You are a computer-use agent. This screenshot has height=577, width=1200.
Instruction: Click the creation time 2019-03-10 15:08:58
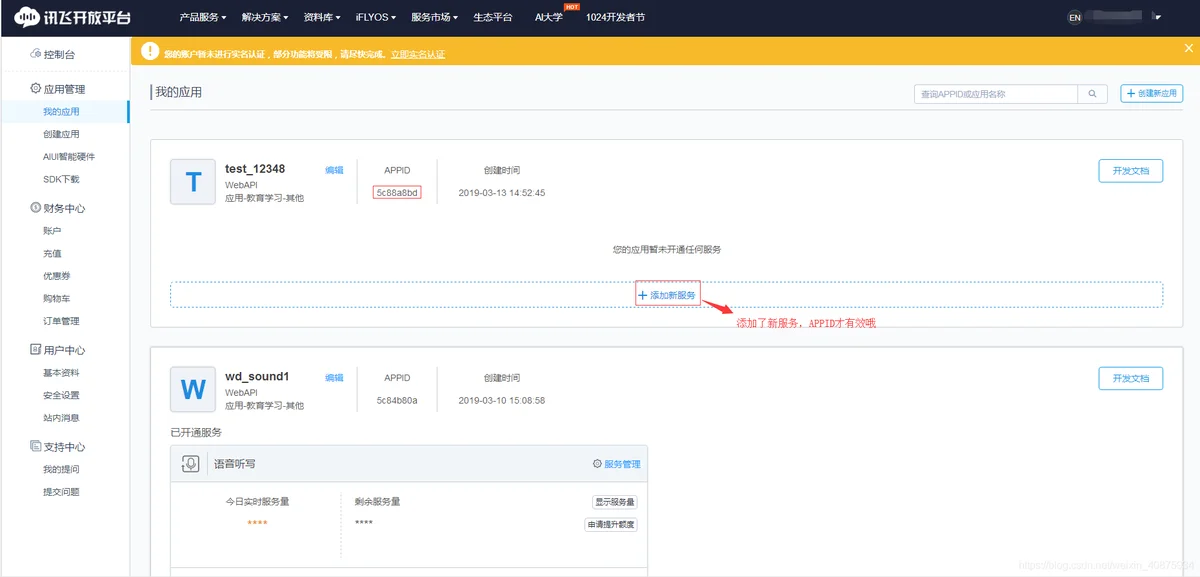[x=502, y=400]
